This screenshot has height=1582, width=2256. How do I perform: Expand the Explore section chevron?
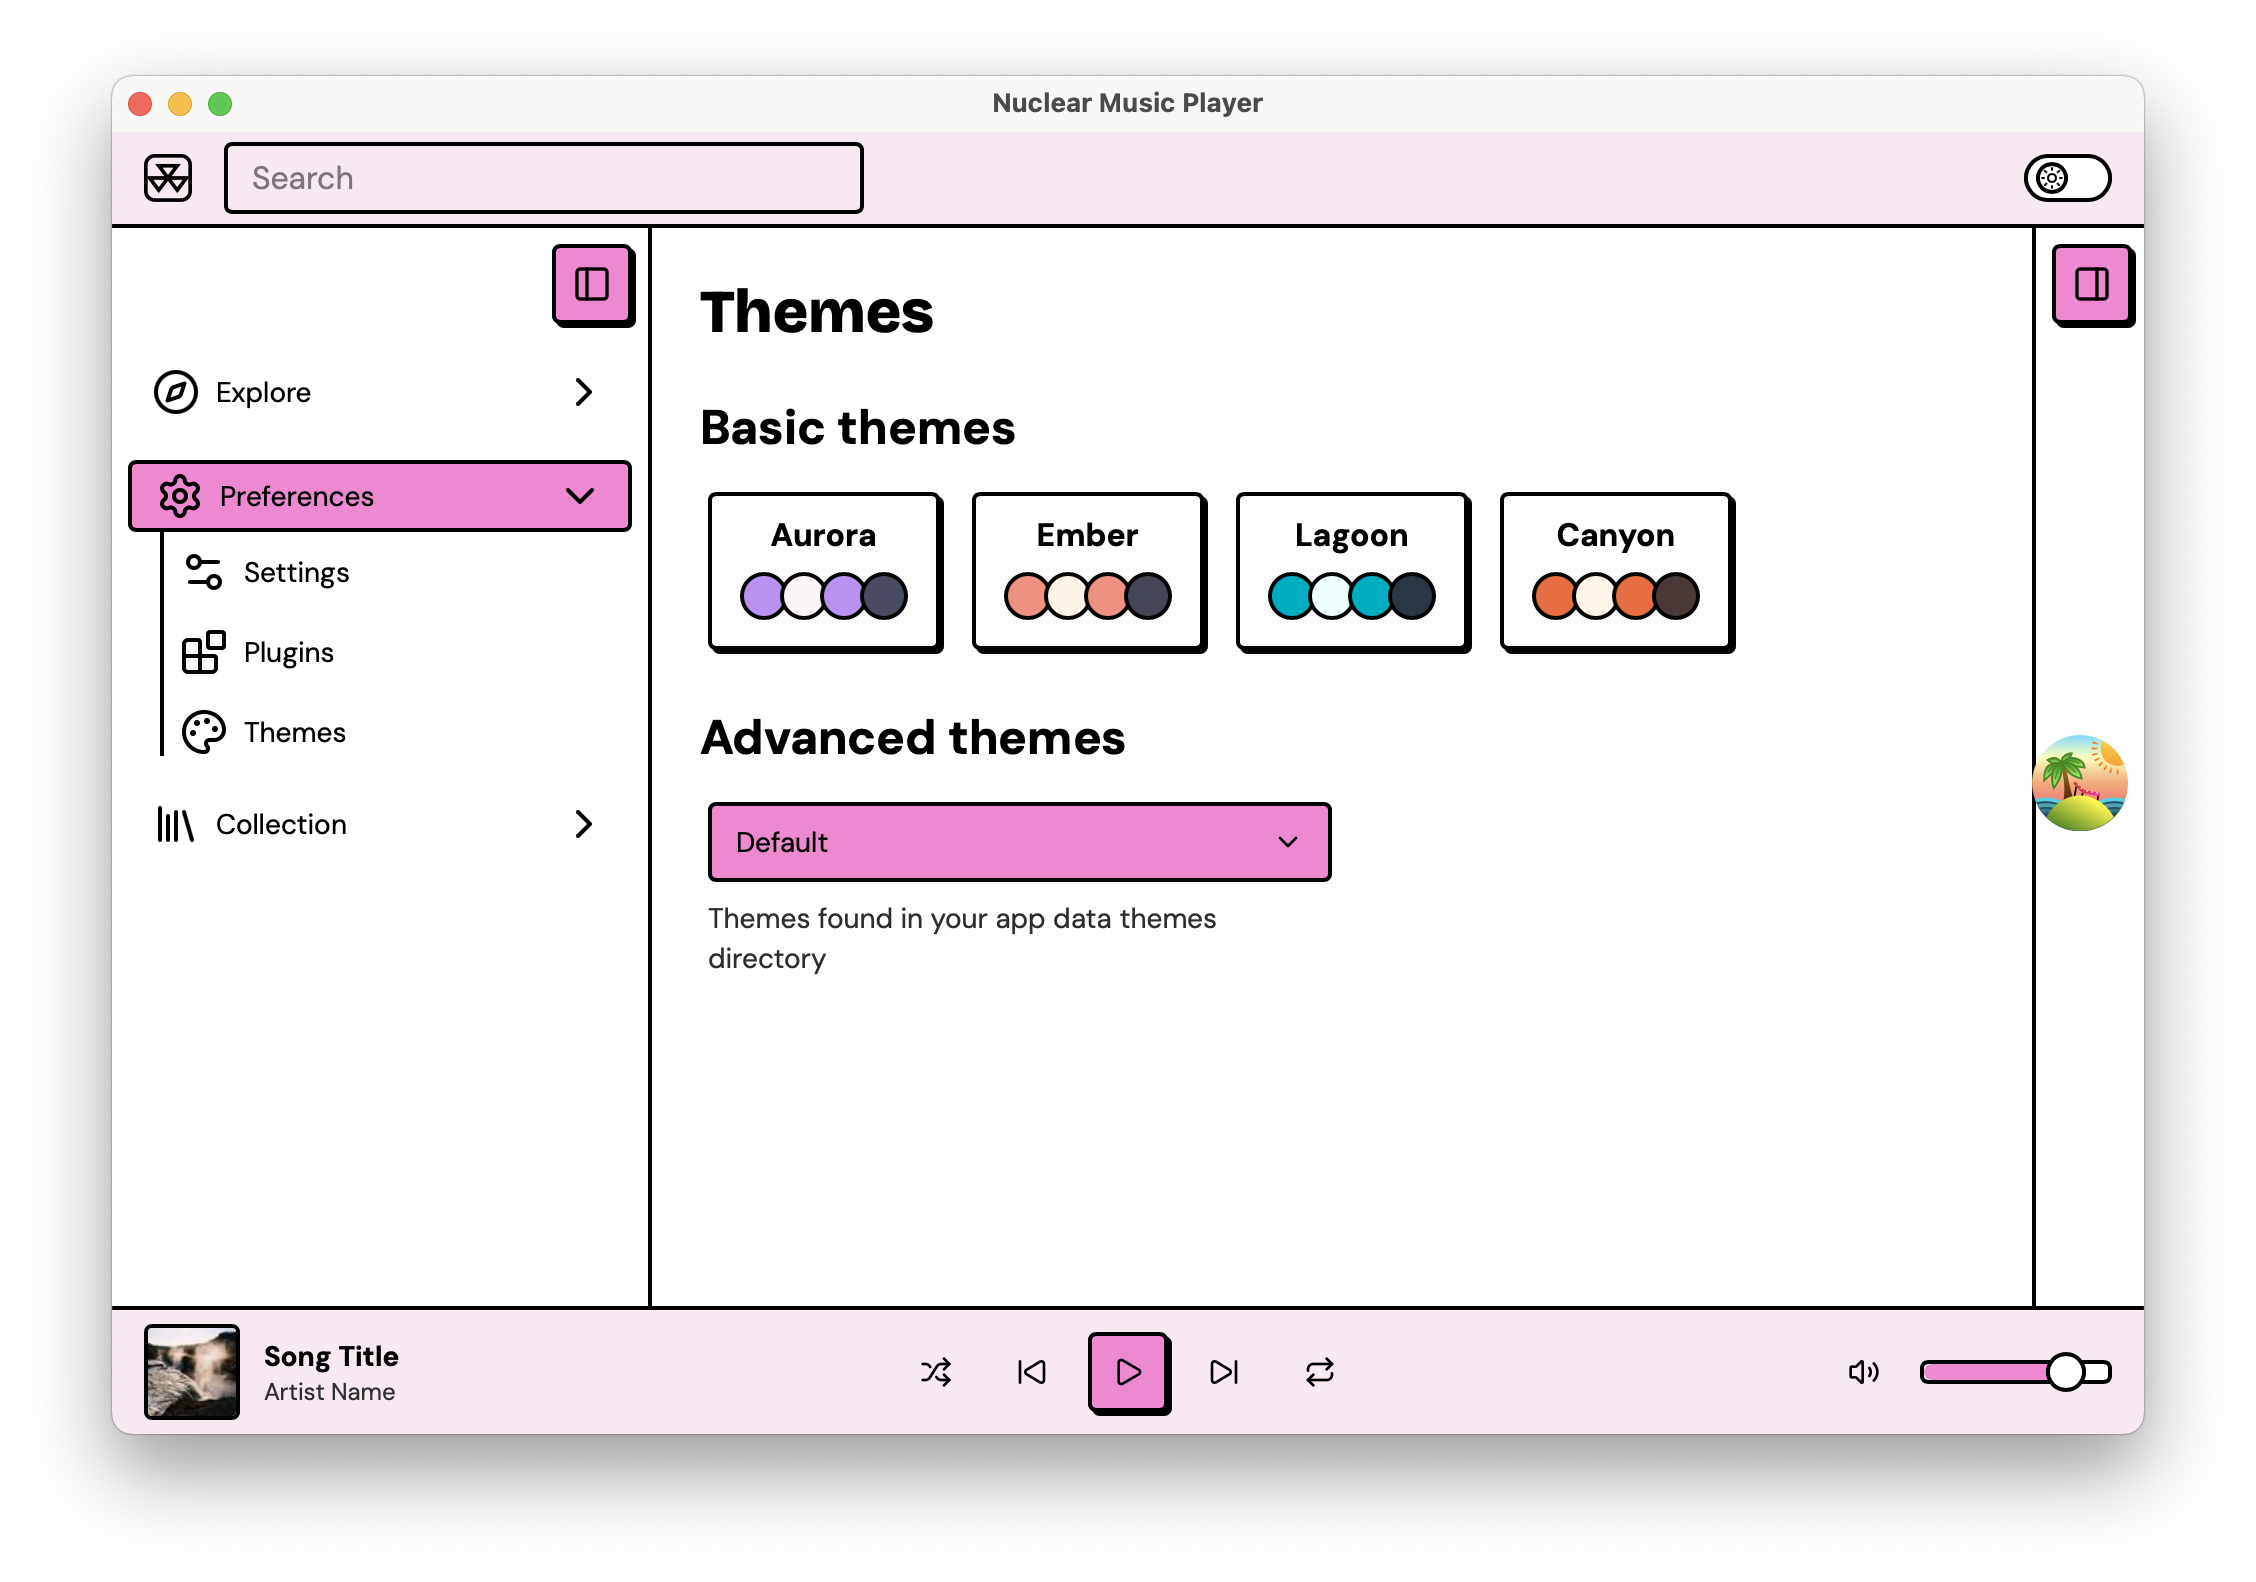click(584, 392)
